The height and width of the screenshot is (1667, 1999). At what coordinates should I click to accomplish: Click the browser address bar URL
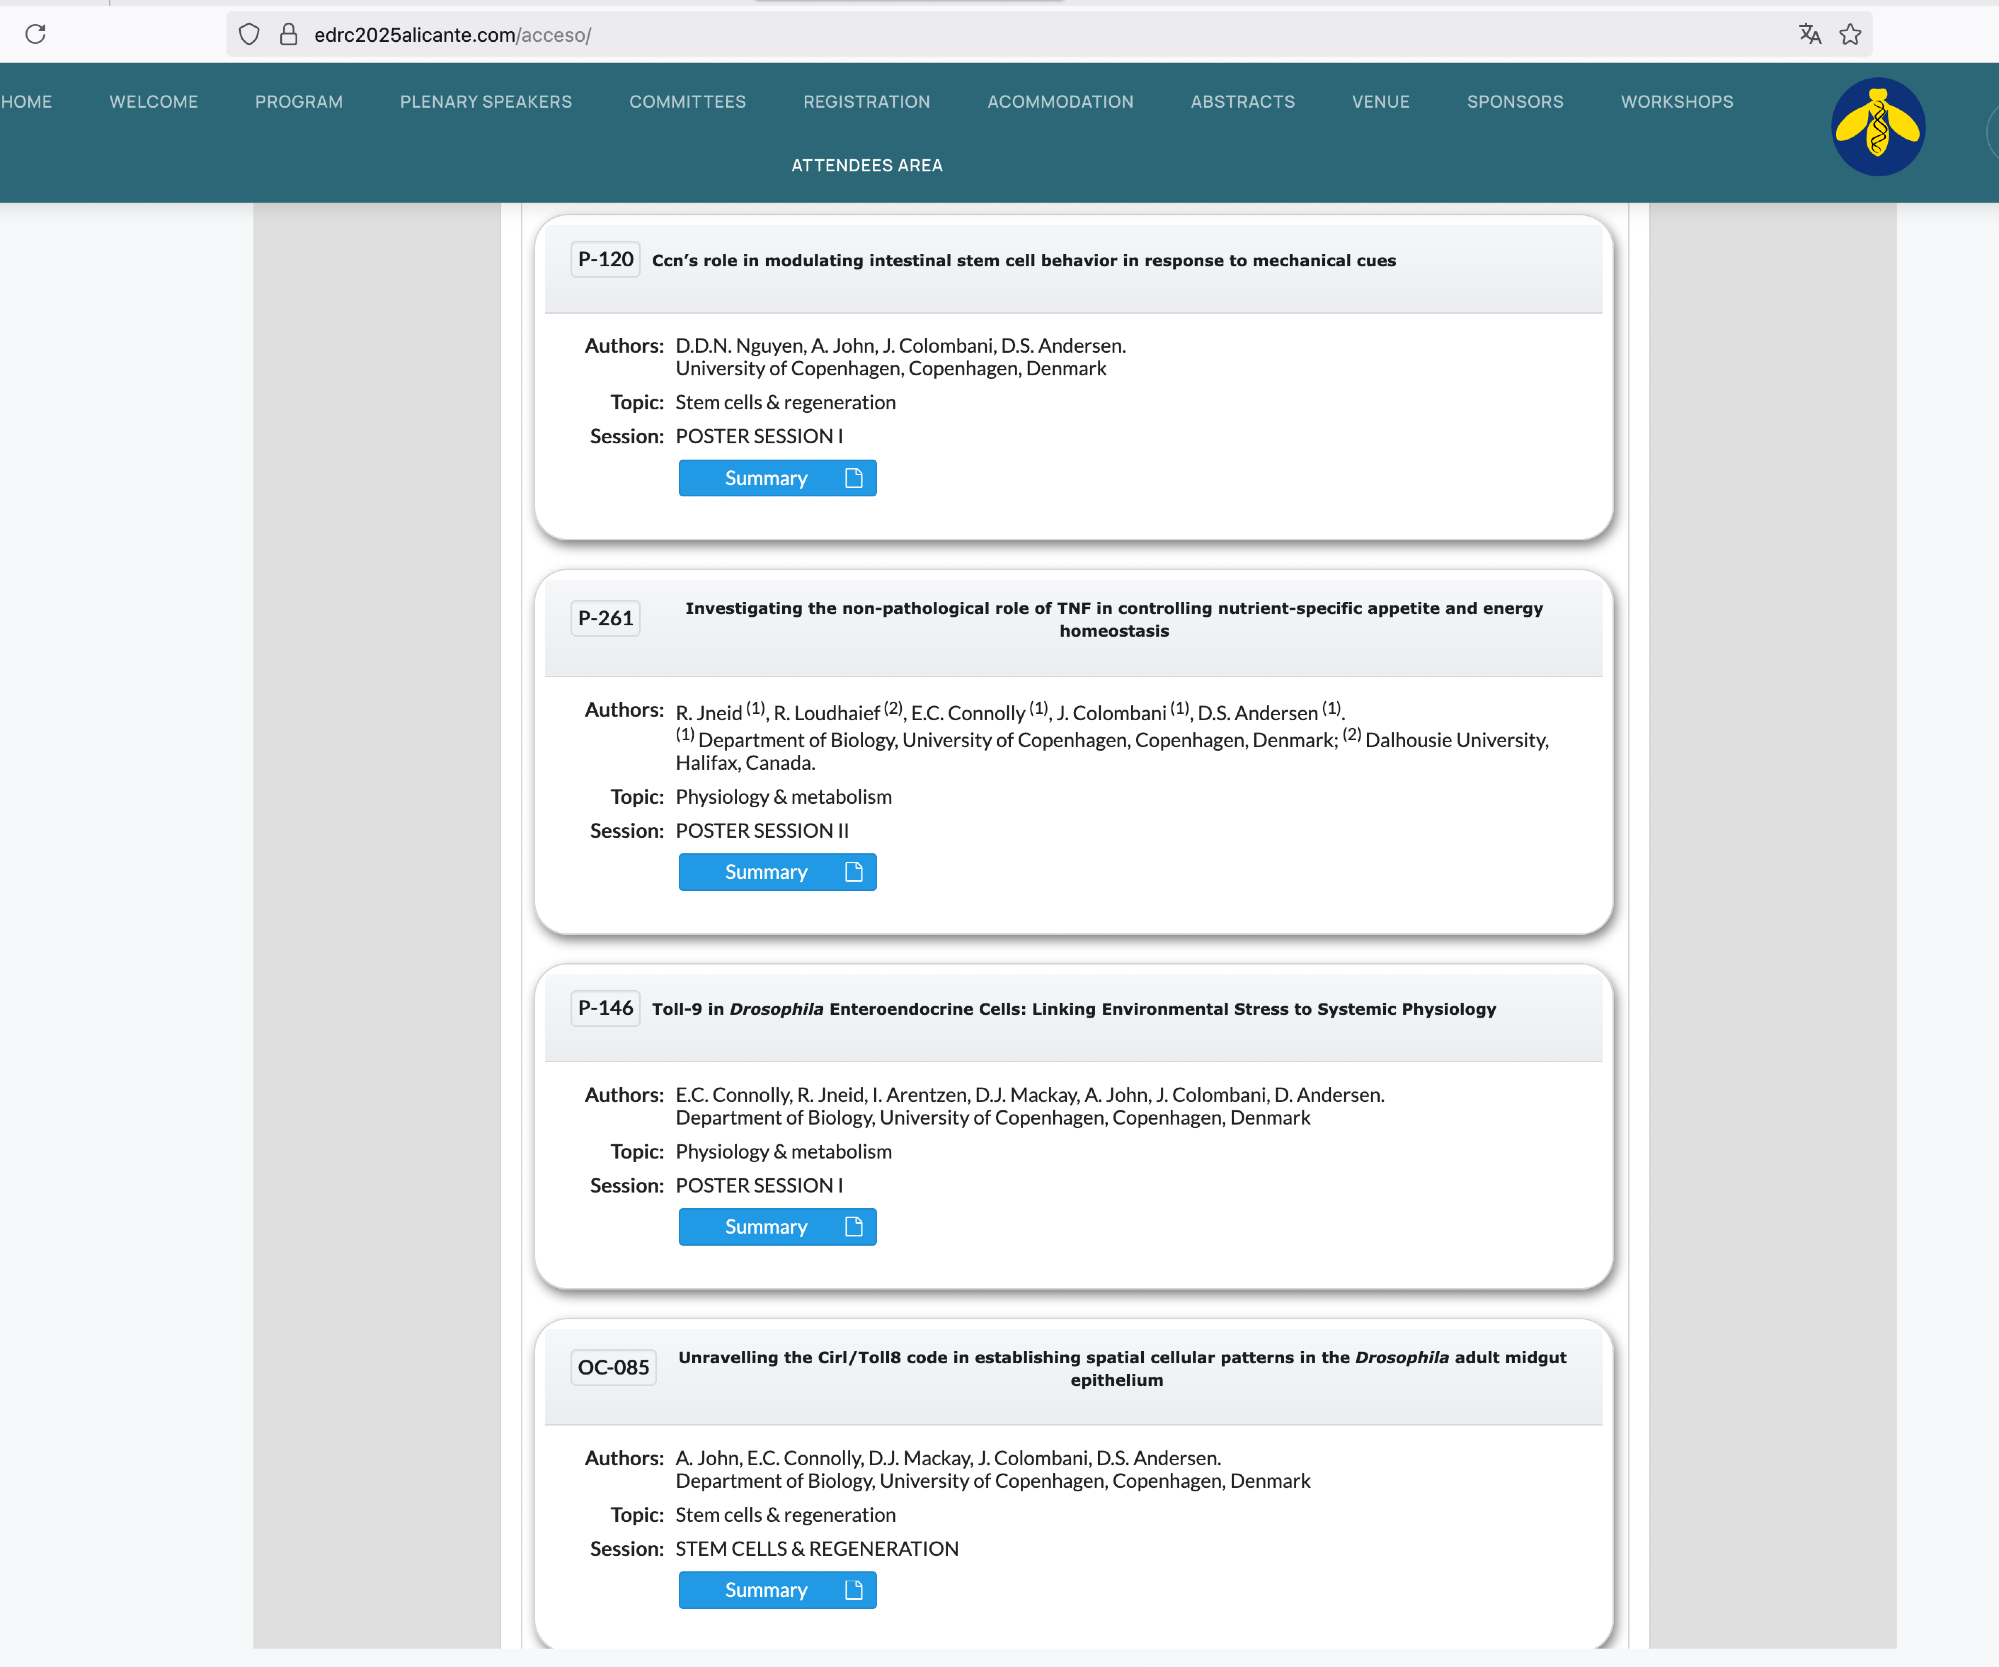point(452,35)
